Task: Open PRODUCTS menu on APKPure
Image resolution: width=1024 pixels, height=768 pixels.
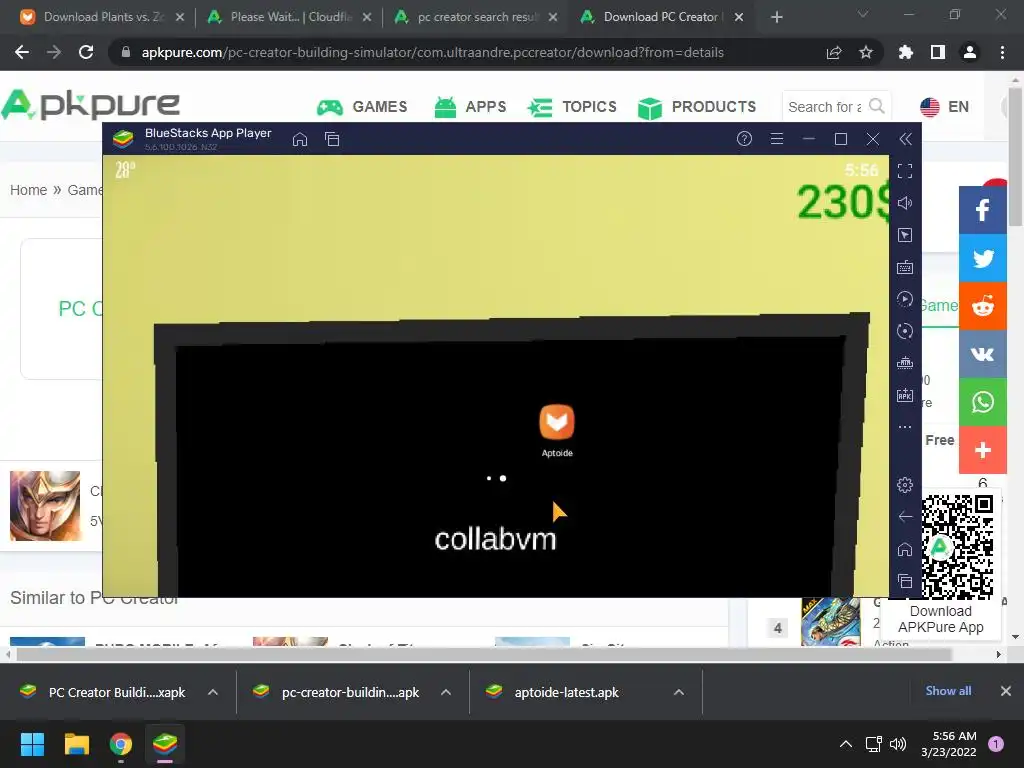Action: [x=697, y=106]
